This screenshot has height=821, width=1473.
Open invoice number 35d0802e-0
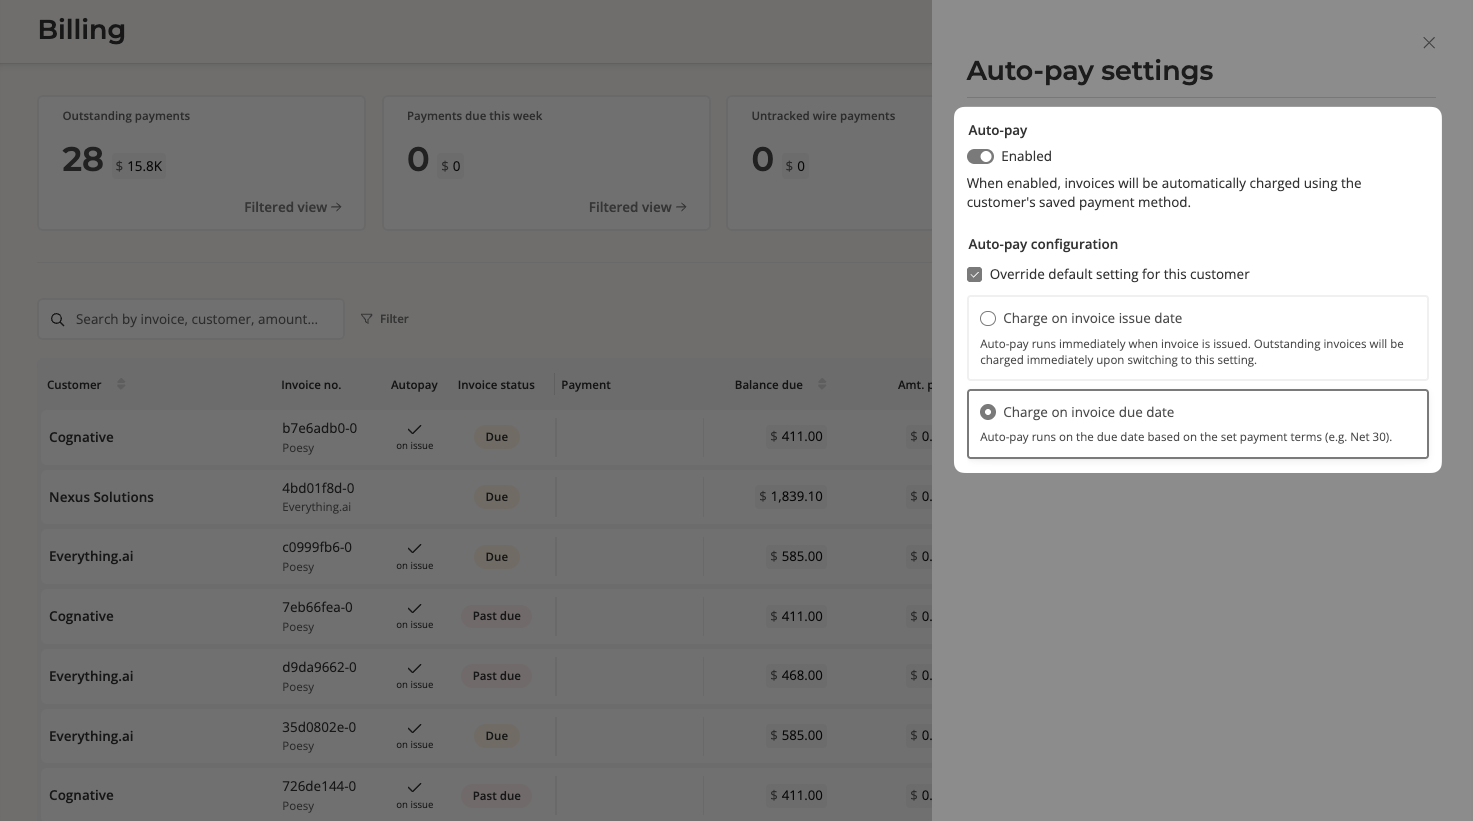click(319, 727)
